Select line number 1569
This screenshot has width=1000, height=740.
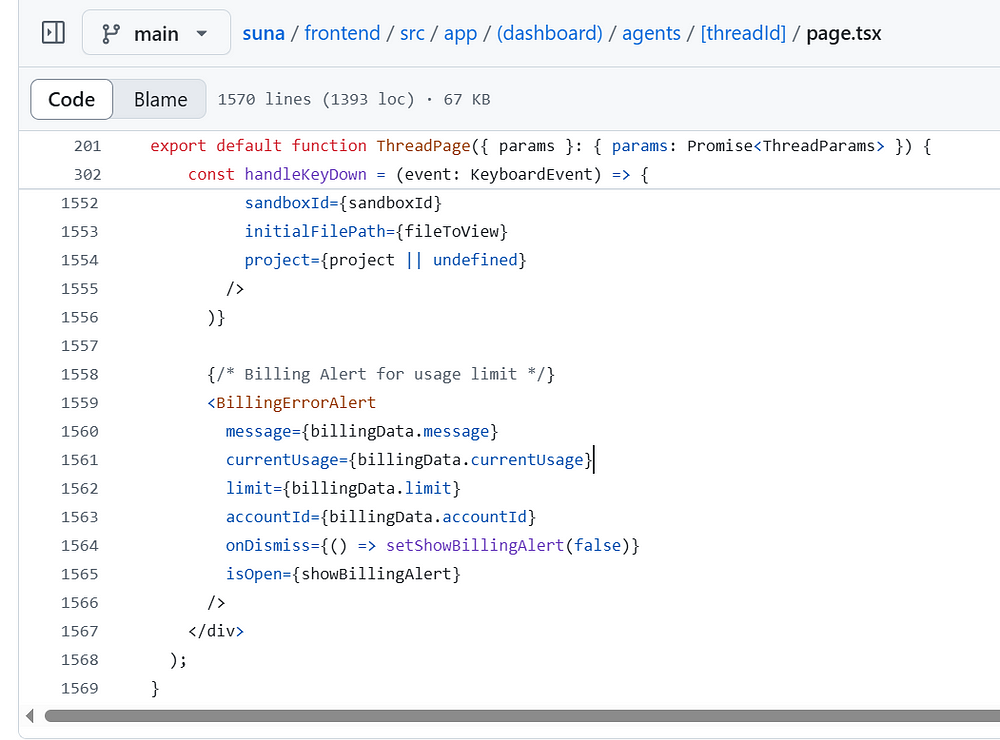click(80, 688)
